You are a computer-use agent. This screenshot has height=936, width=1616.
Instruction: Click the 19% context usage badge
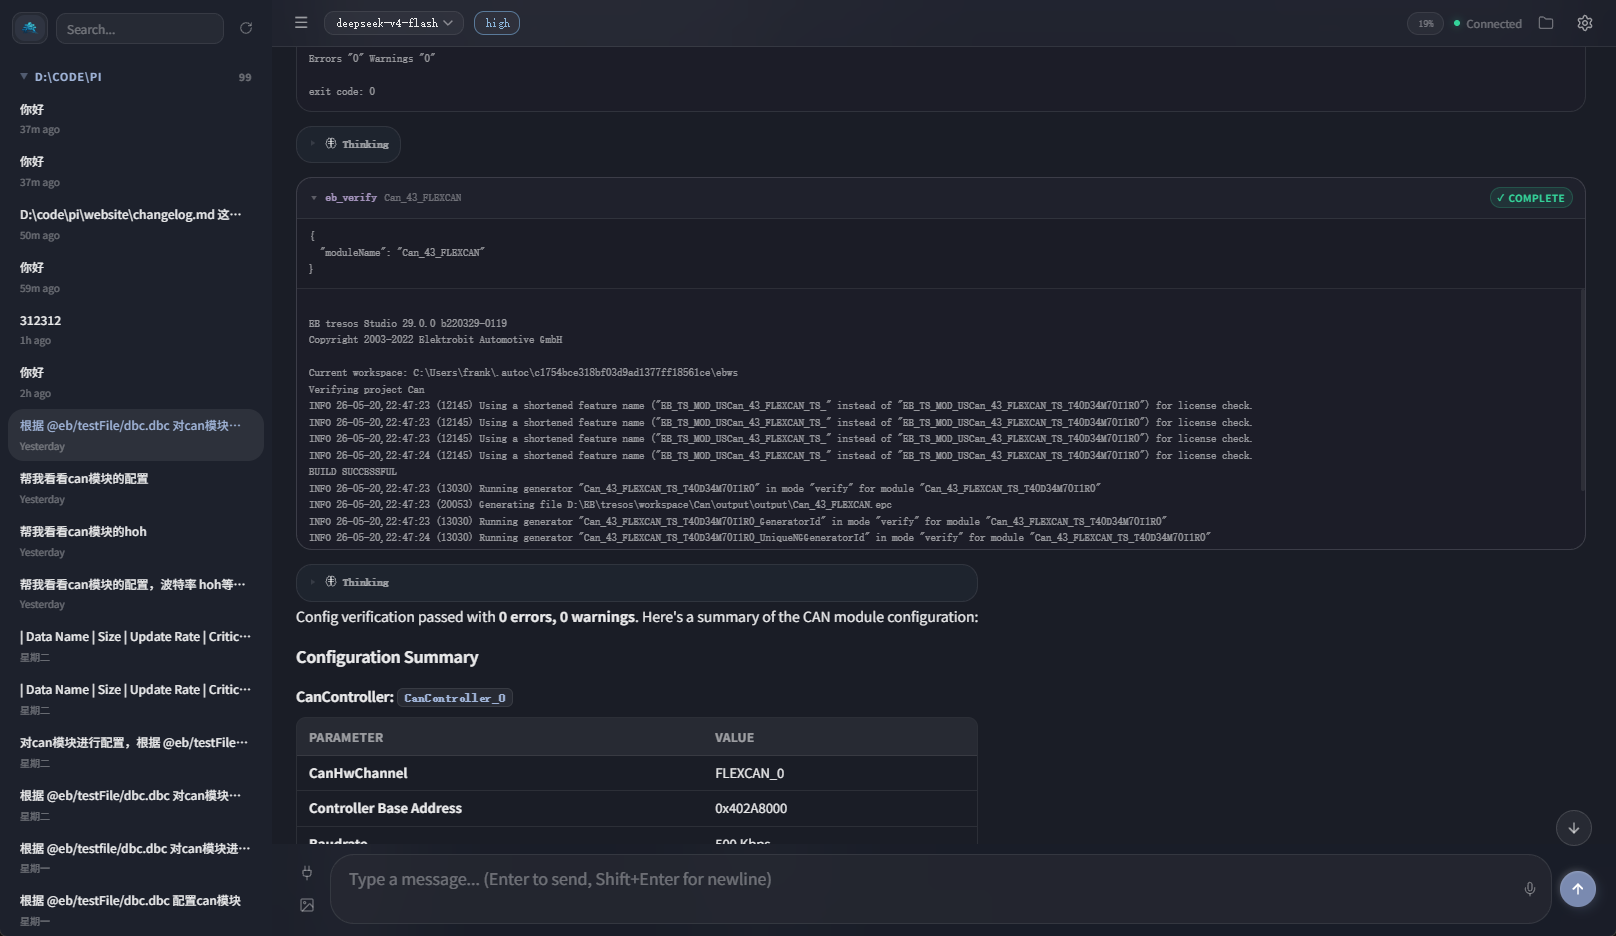coord(1425,23)
